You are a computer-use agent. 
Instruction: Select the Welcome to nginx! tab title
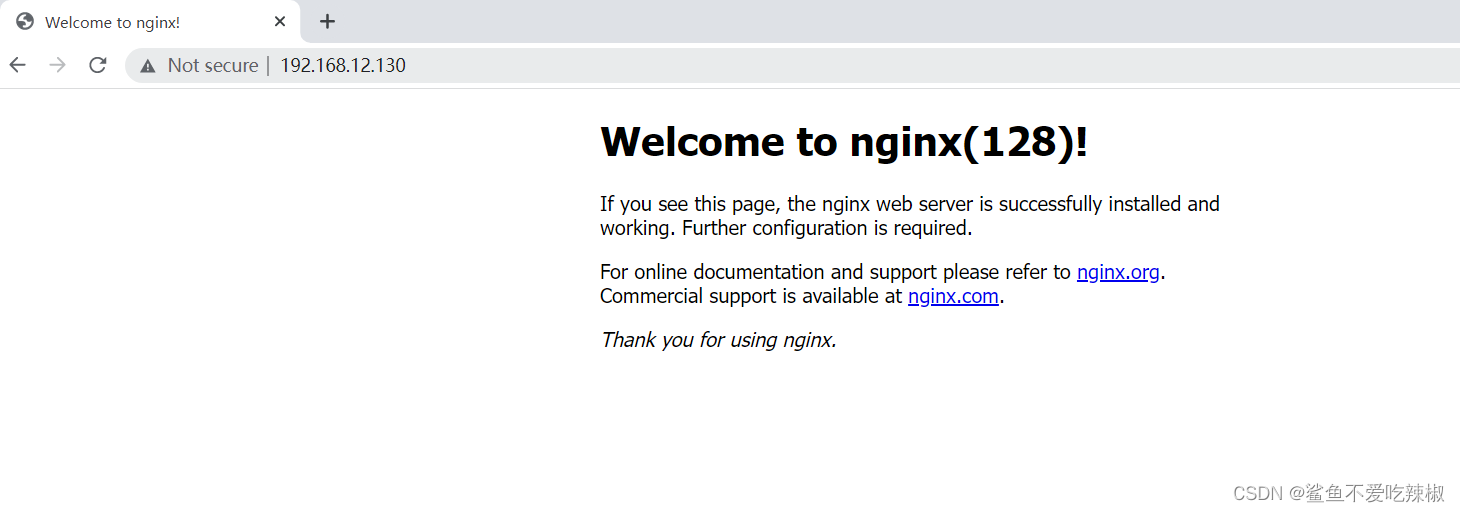112,22
